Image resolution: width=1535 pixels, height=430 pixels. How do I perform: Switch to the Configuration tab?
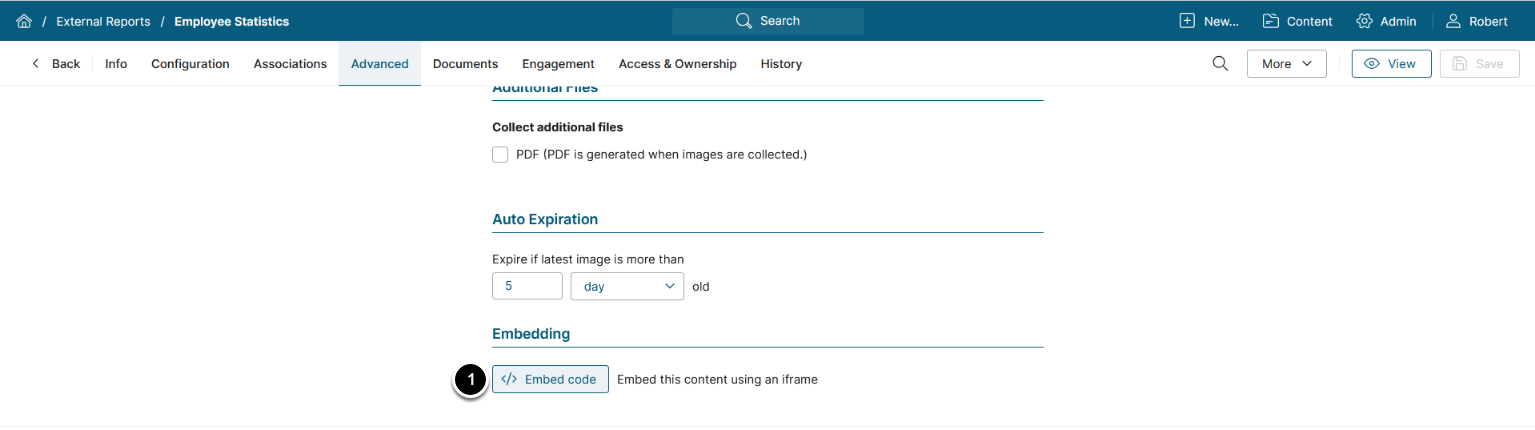coord(190,64)
